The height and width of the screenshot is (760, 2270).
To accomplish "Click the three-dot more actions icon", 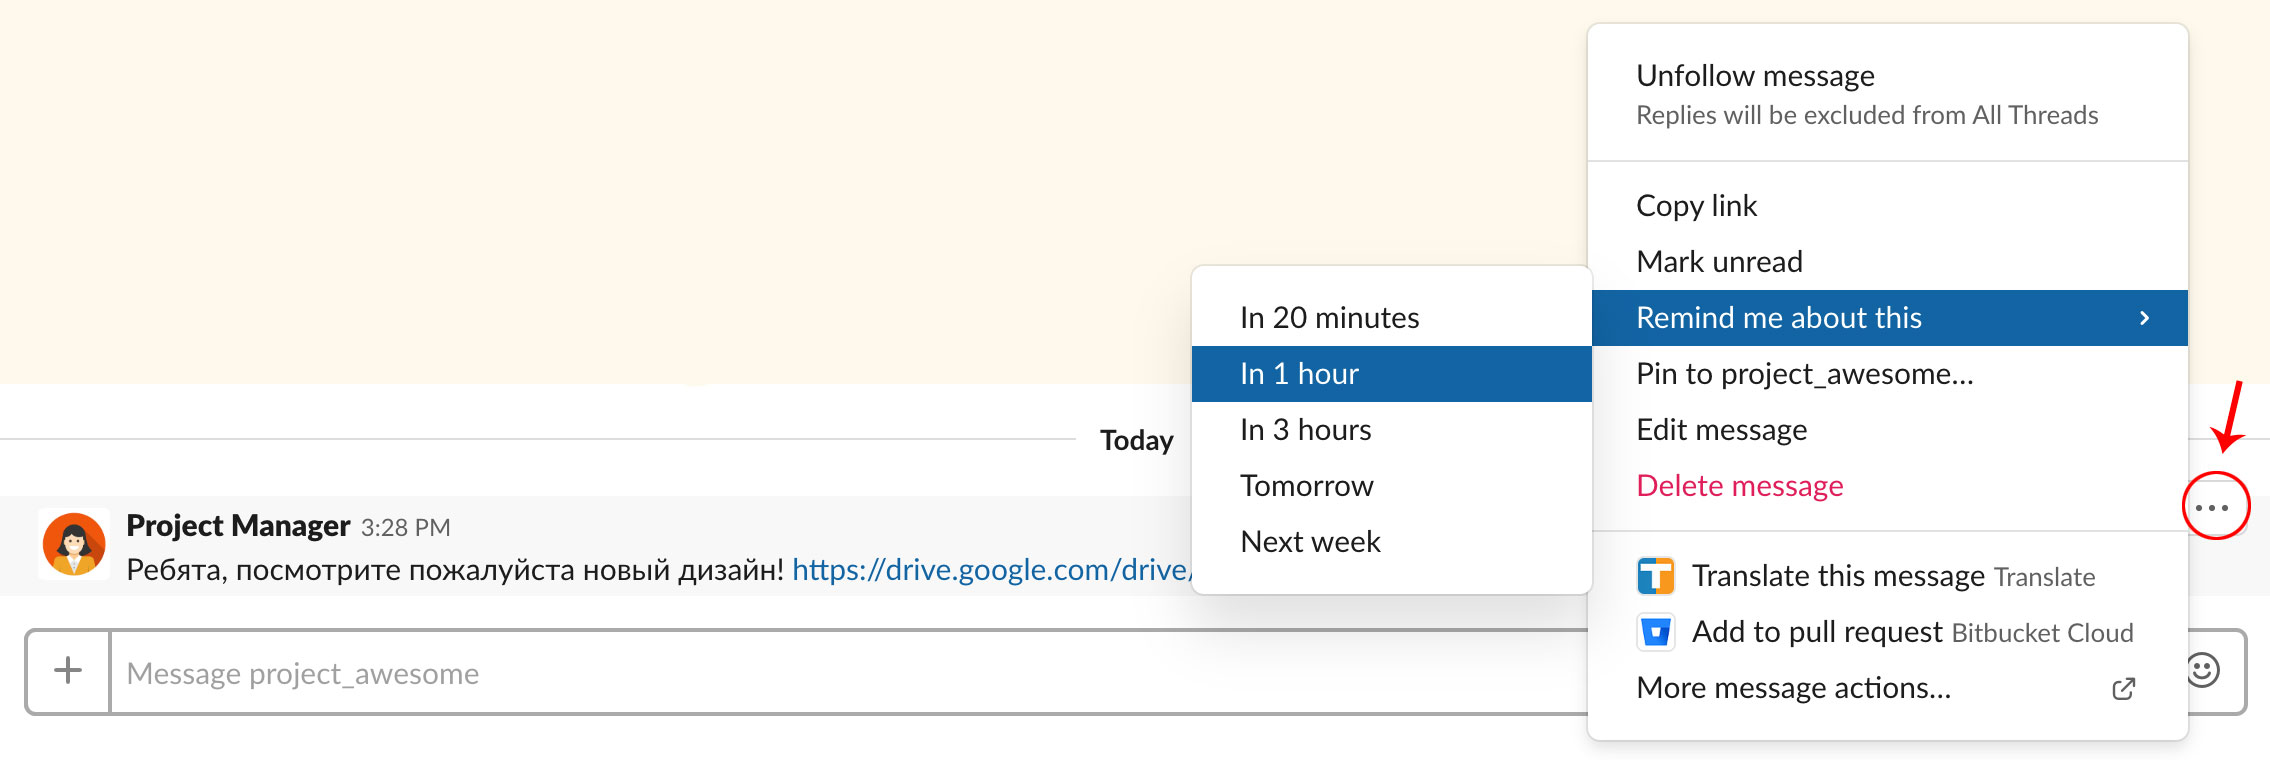I will click(2214, 508).
